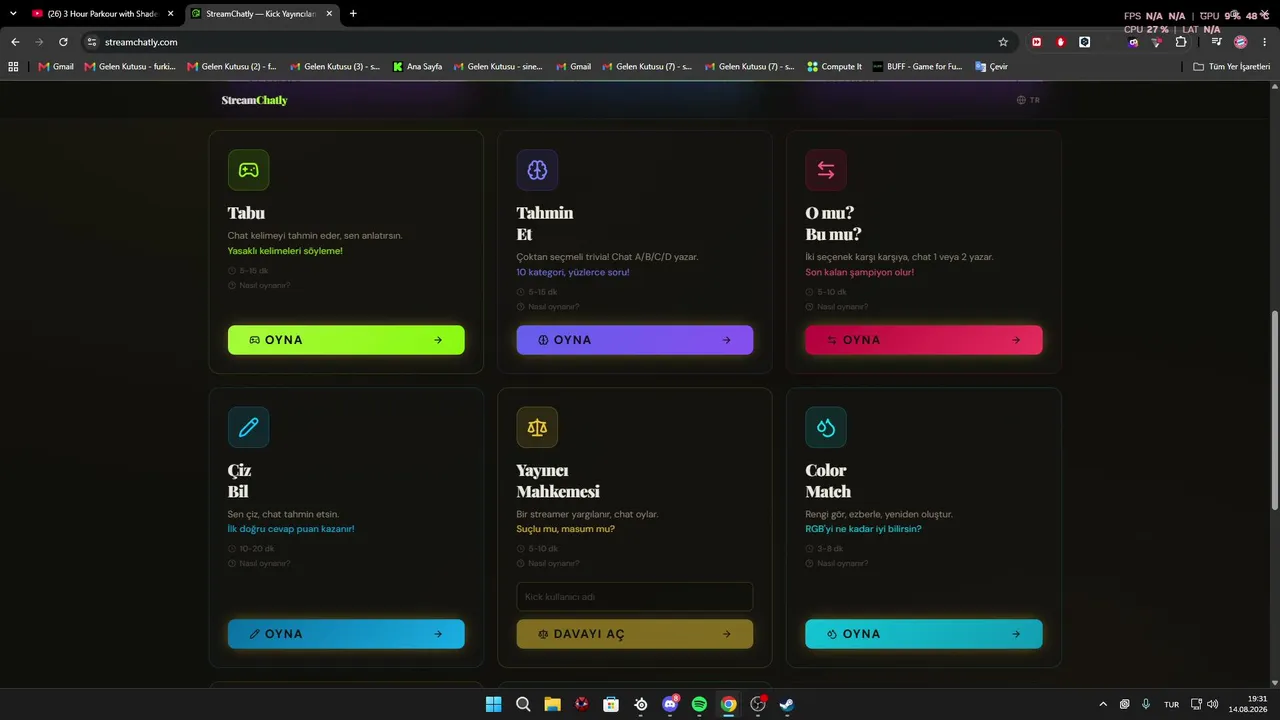Open the Çevir bookmark
This screenshot has width=1280, height=720.
coord(990,67)
